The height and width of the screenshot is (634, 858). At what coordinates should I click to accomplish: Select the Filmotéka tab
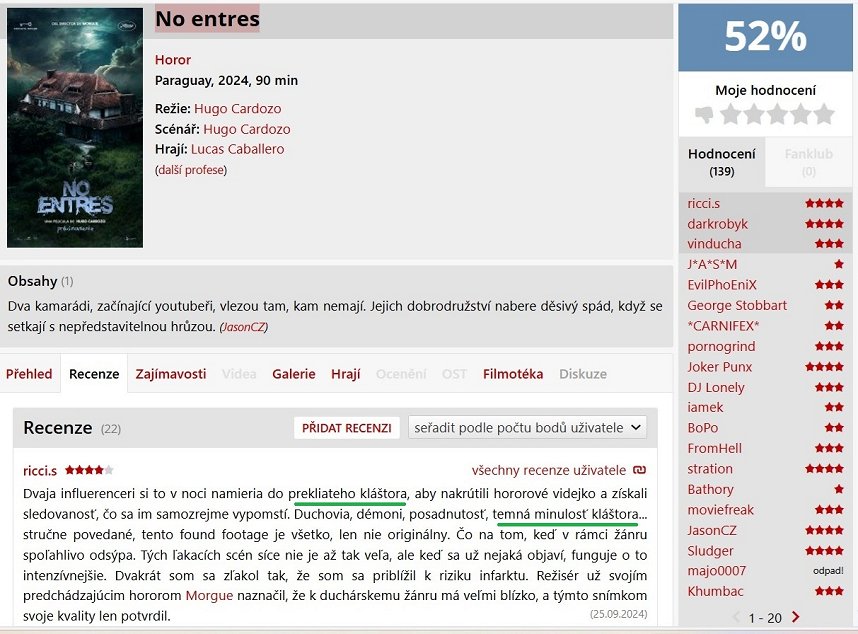(512, 374)
